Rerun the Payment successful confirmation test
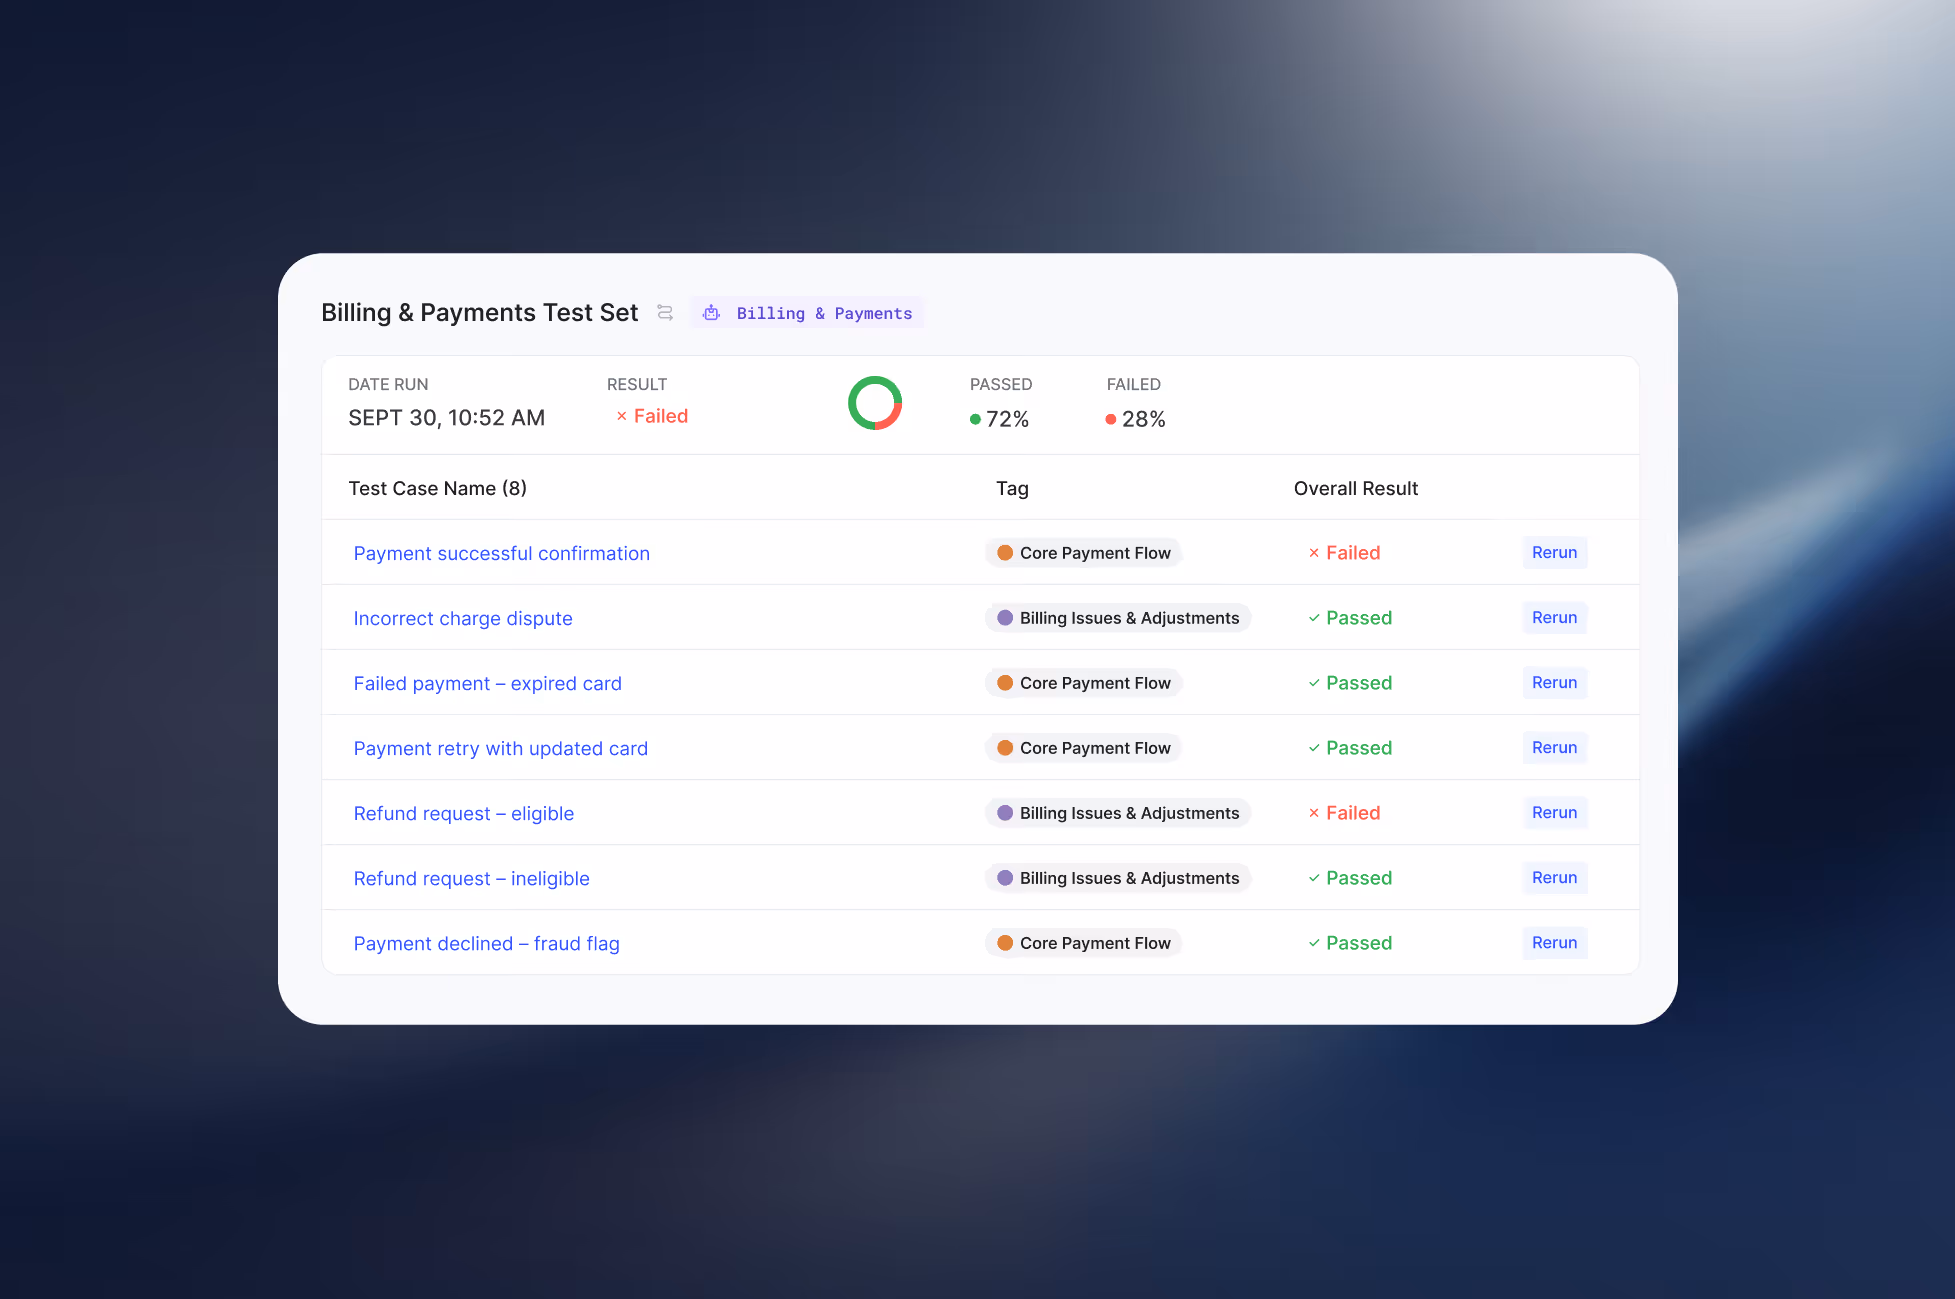 (x=1554, y=552)
